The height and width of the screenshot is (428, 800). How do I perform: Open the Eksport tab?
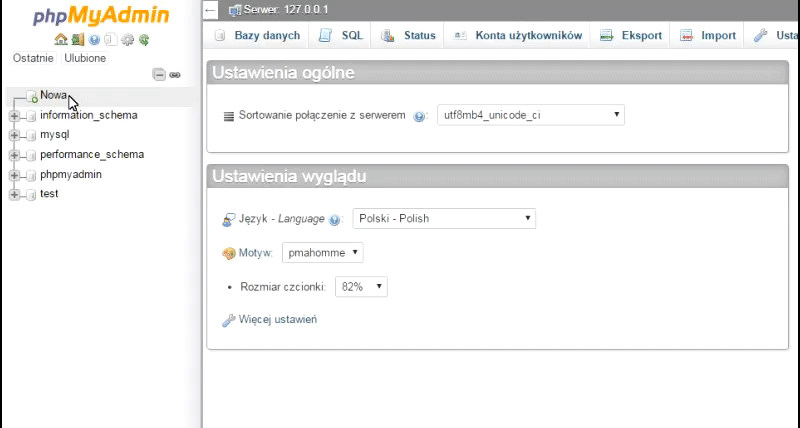coord(630,35)
